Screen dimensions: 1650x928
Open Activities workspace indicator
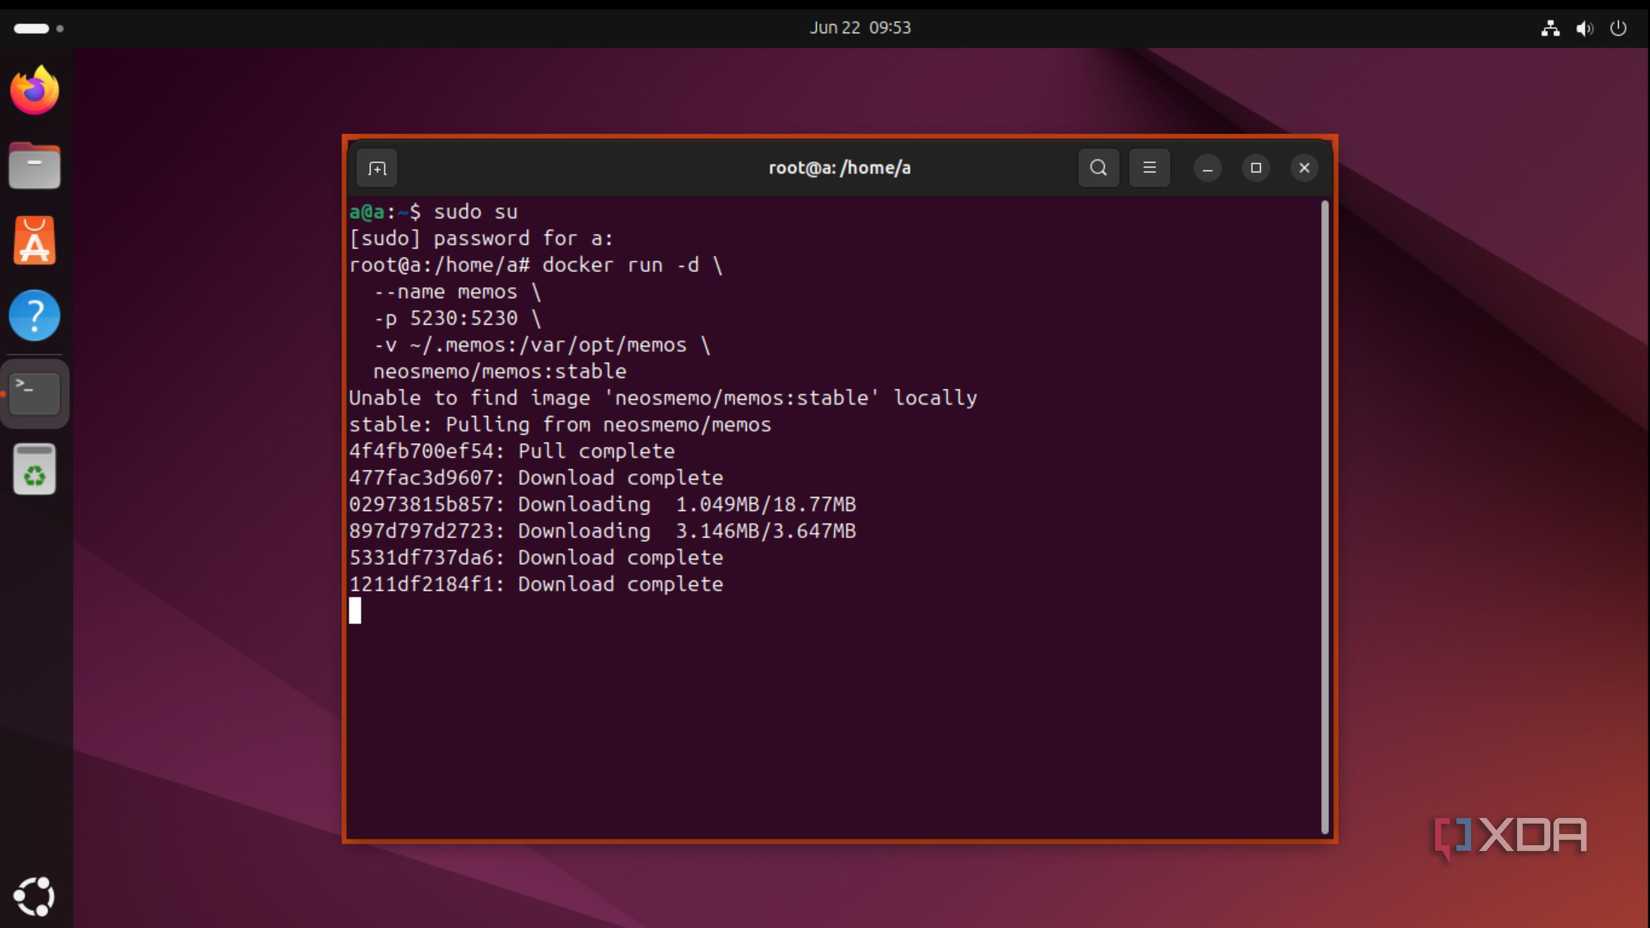coord(38,28)
